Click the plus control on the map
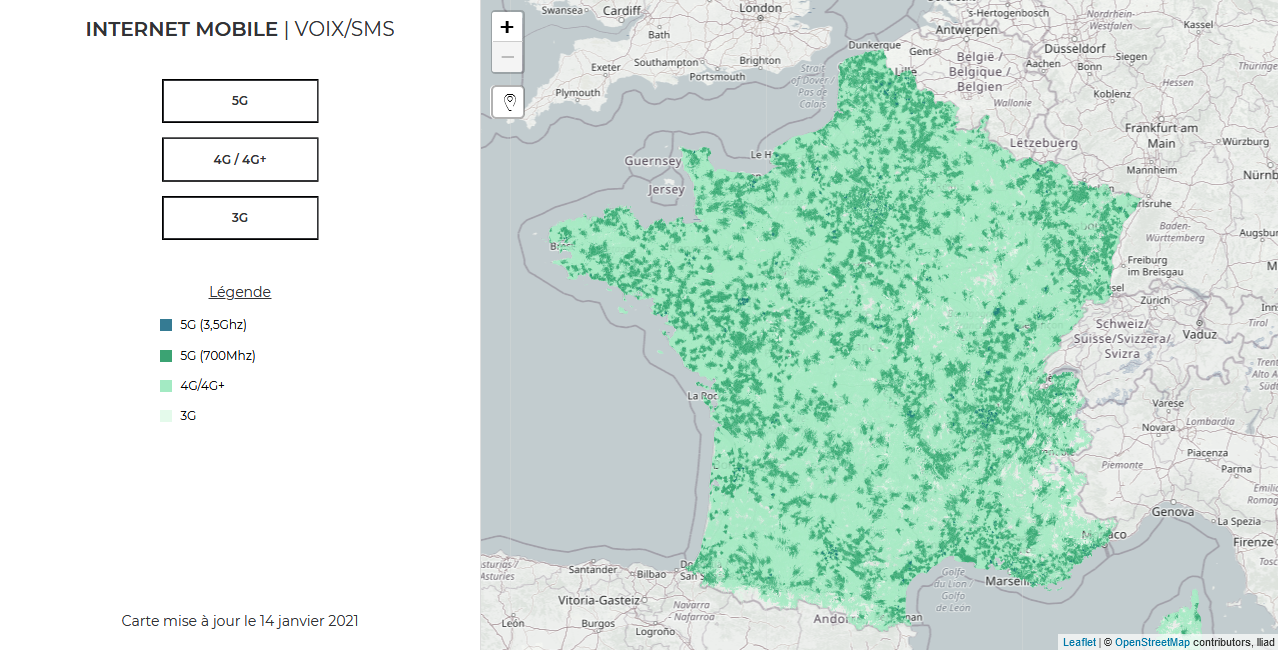The height and width of the screenshot is (650, 1278). [x=507, y=26]
